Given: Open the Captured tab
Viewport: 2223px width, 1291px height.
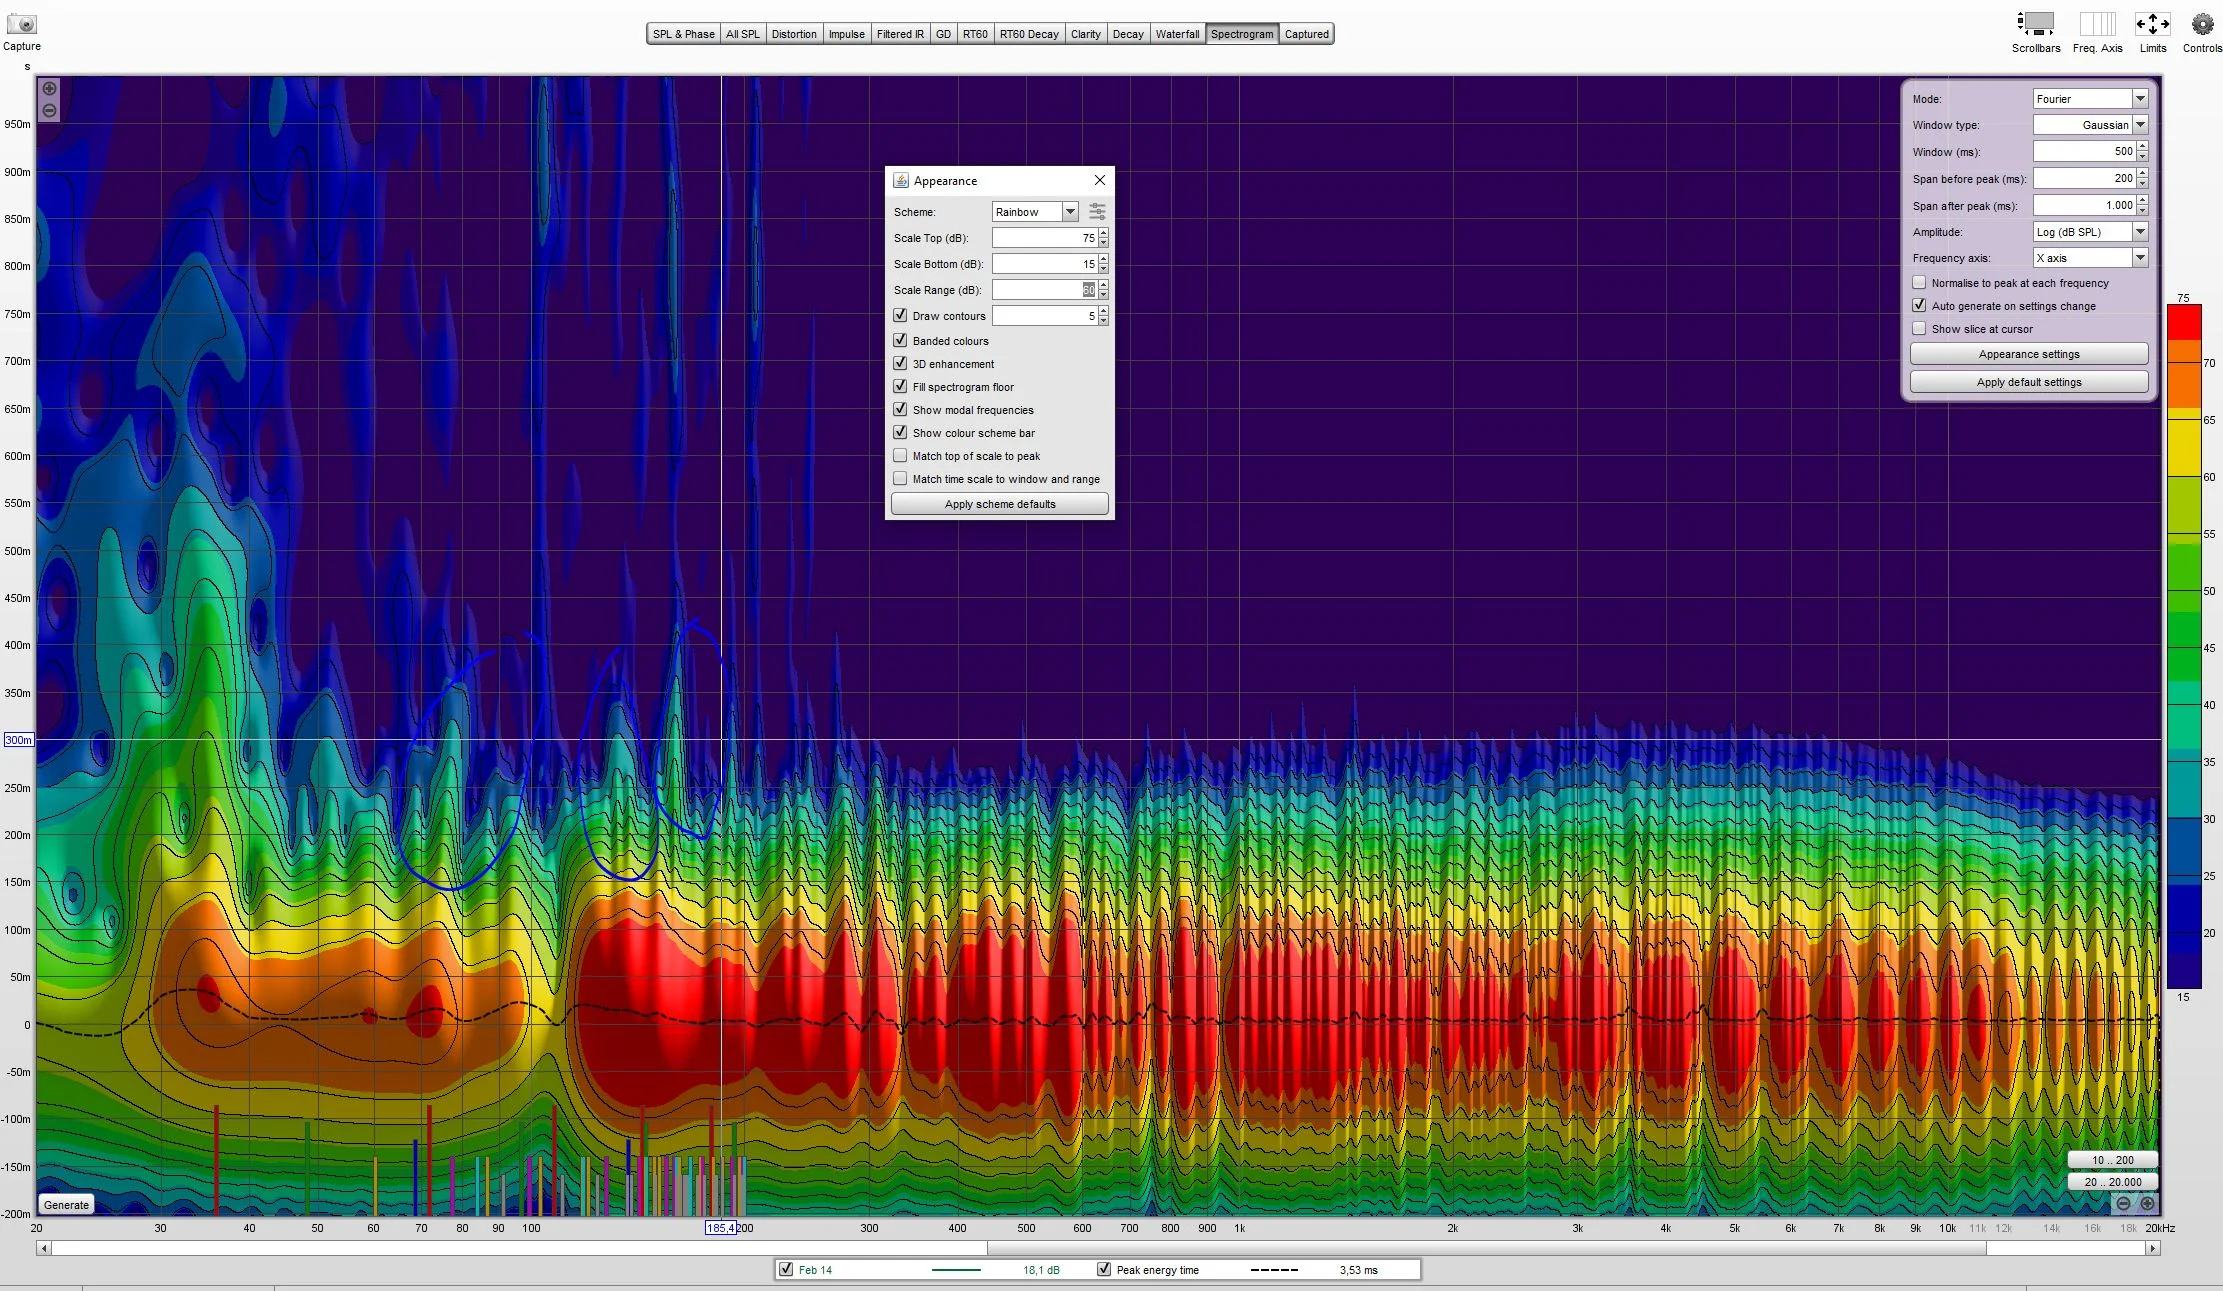Looking at the screenshot, I should (x=1306, y=34).
